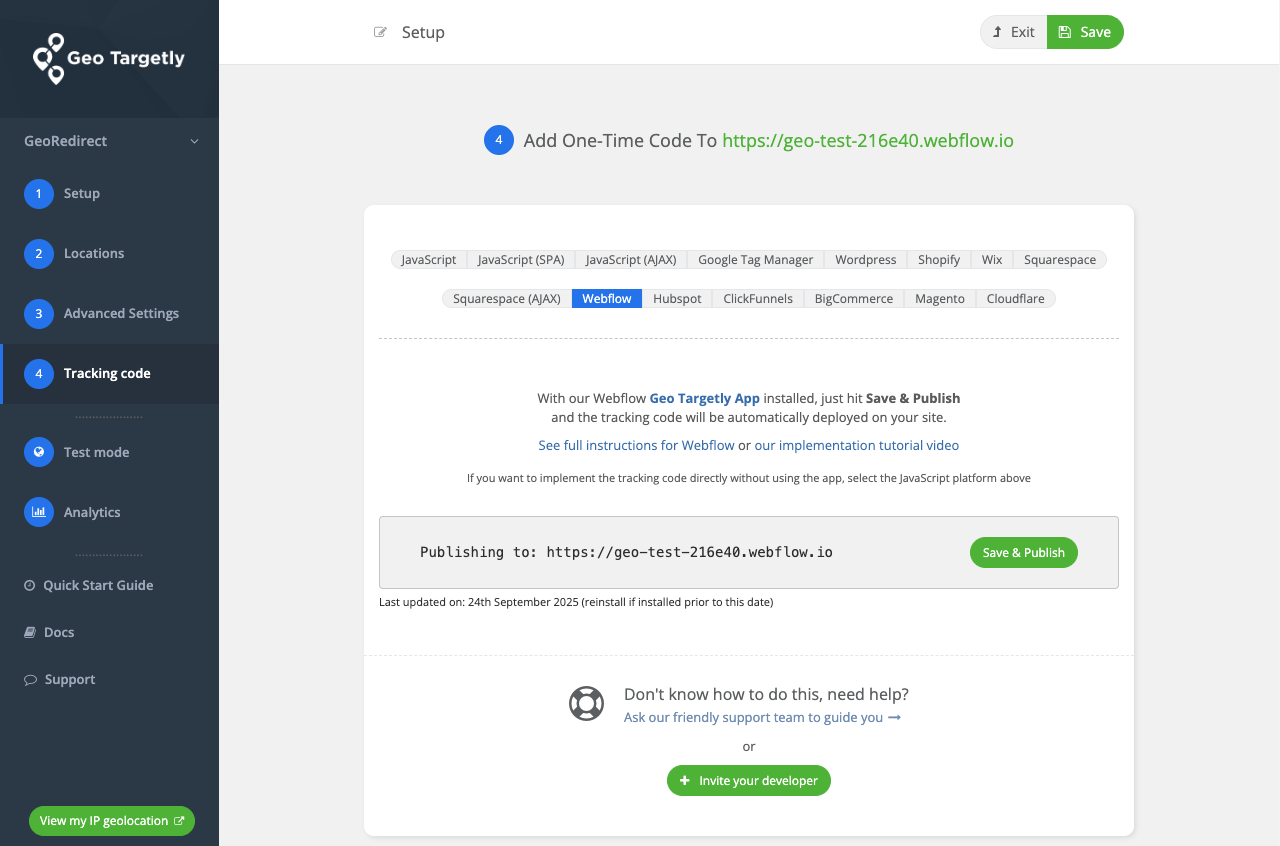
Task: Switch to the Google Tag Manager tab
Action: pyautogui.click(x=755, y=259)
